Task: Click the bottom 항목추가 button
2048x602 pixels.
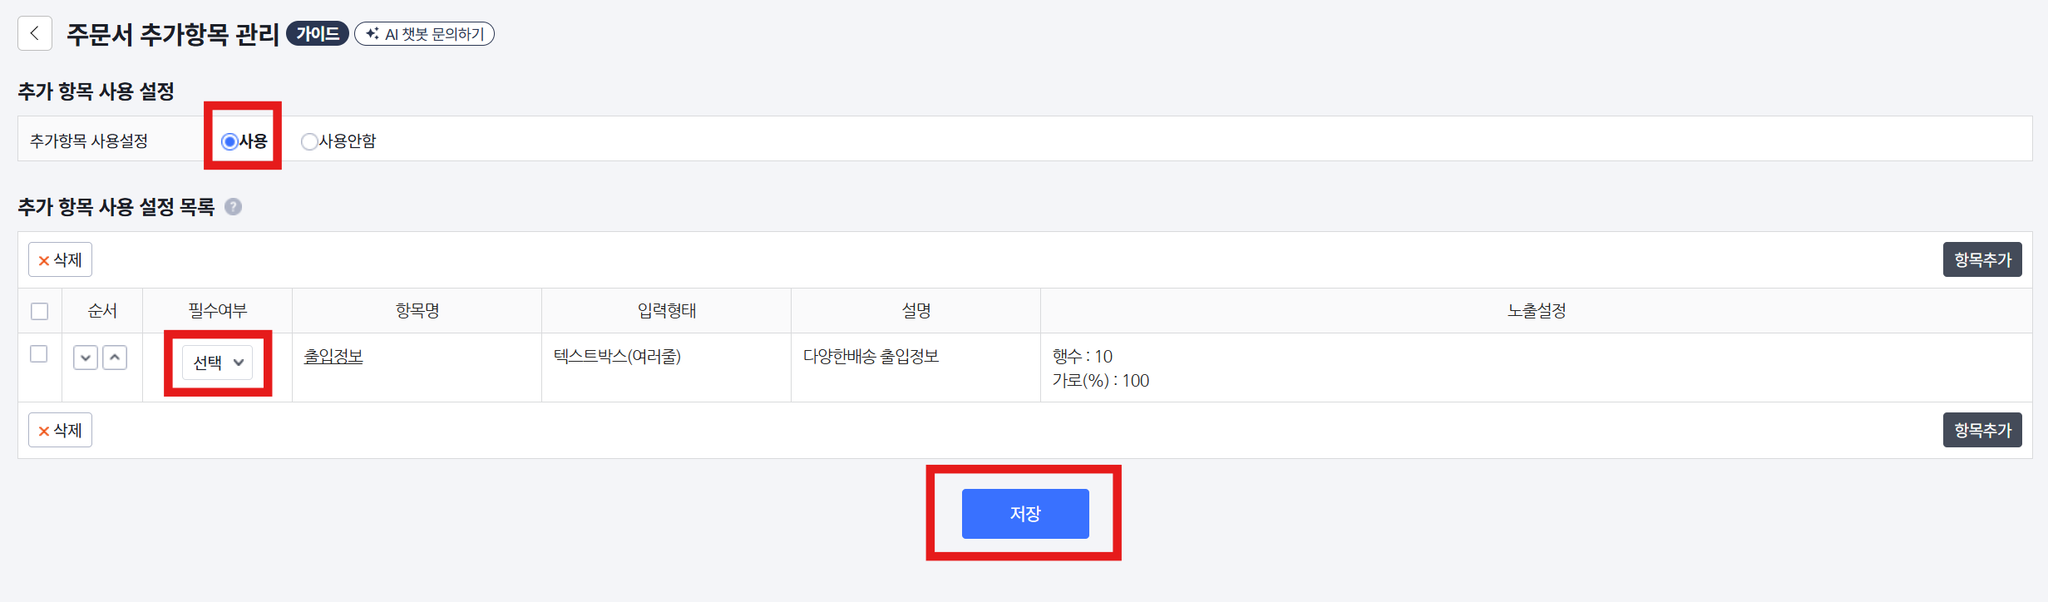Action: [x=1982, y=430]
